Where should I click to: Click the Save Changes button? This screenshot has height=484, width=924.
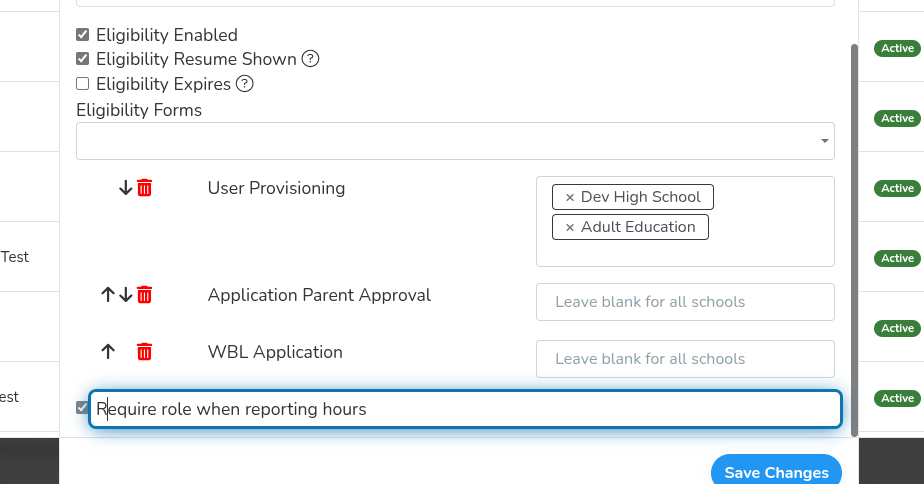point(776,472)
